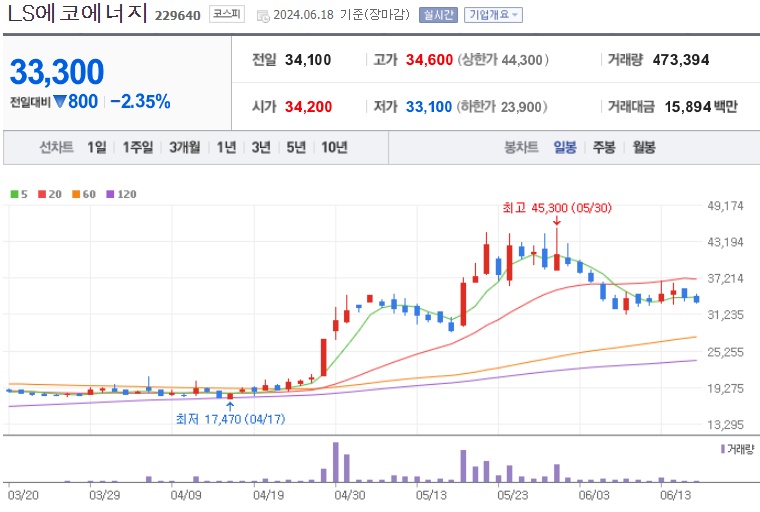This screenshot has width=760, height=512.
Task: Click the calendar icon beside 2024.06.18
Action: [x=263, y=16]
